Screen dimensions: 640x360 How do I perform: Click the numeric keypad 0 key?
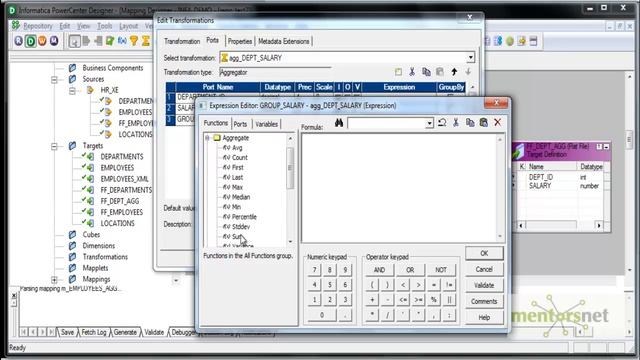click(x=322, y=315)
